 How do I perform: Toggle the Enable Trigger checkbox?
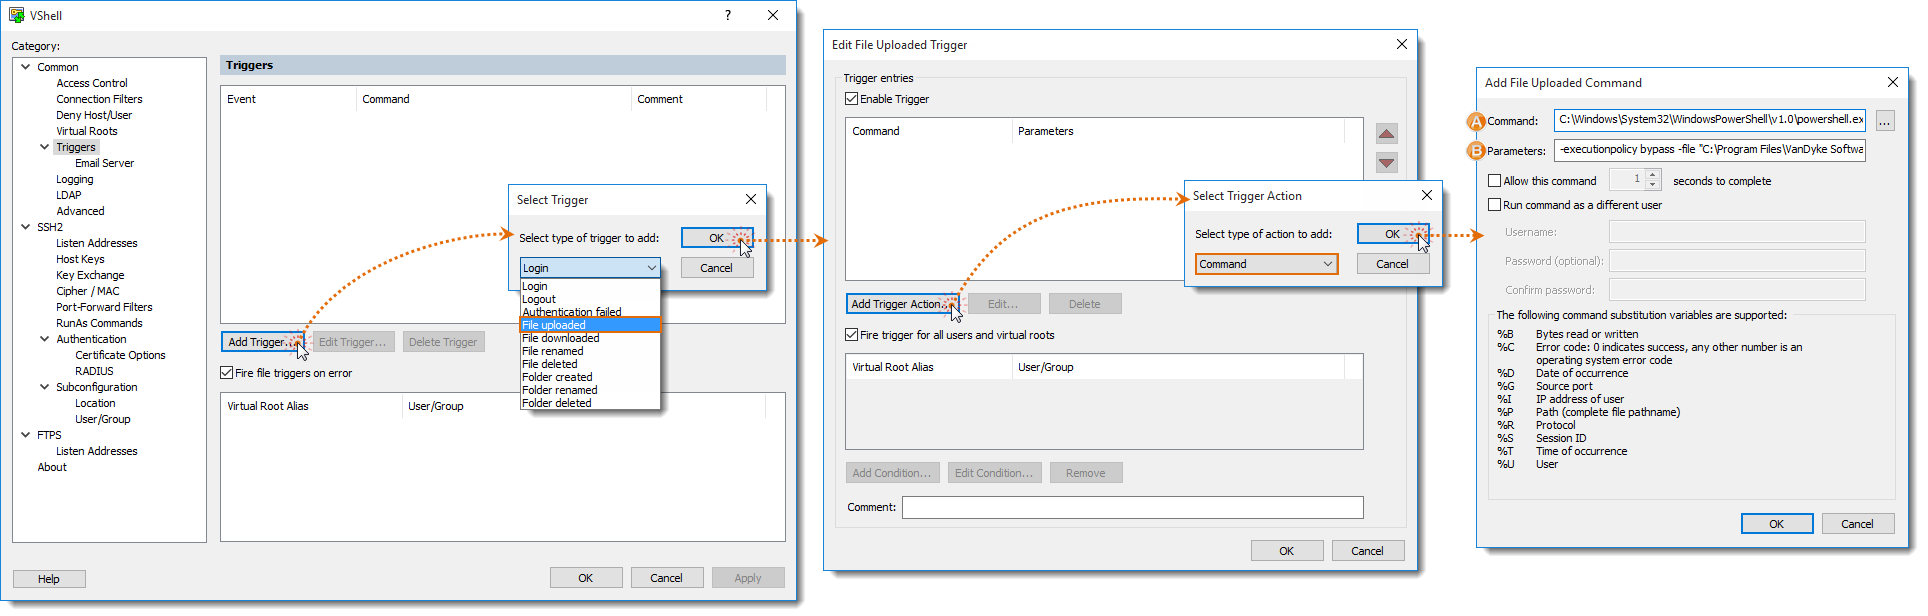click(x=852, y=99)
